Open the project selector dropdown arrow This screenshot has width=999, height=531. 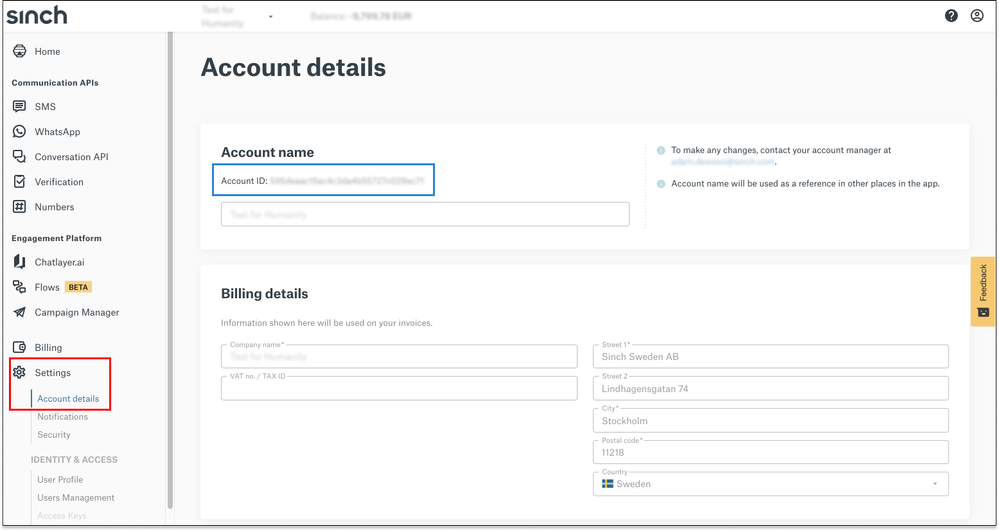[x=271, y=17]
